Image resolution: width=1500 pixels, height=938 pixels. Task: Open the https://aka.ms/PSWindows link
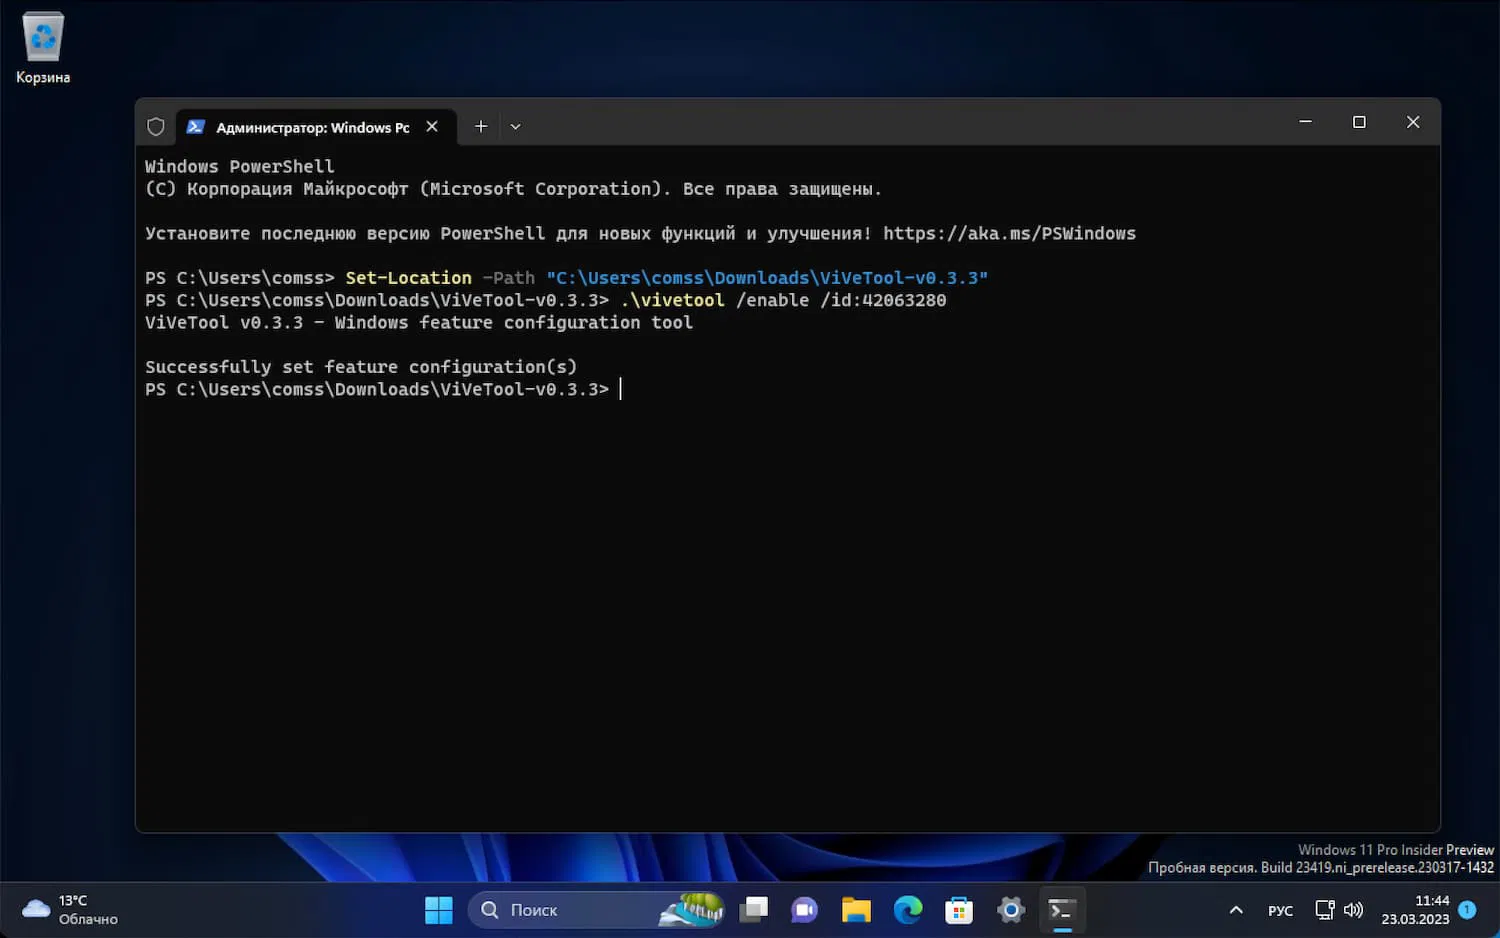1009,233
